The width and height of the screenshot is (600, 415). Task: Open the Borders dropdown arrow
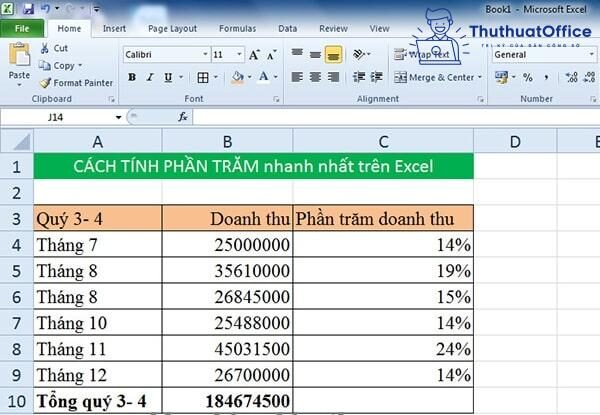click(x=215, y=77)
